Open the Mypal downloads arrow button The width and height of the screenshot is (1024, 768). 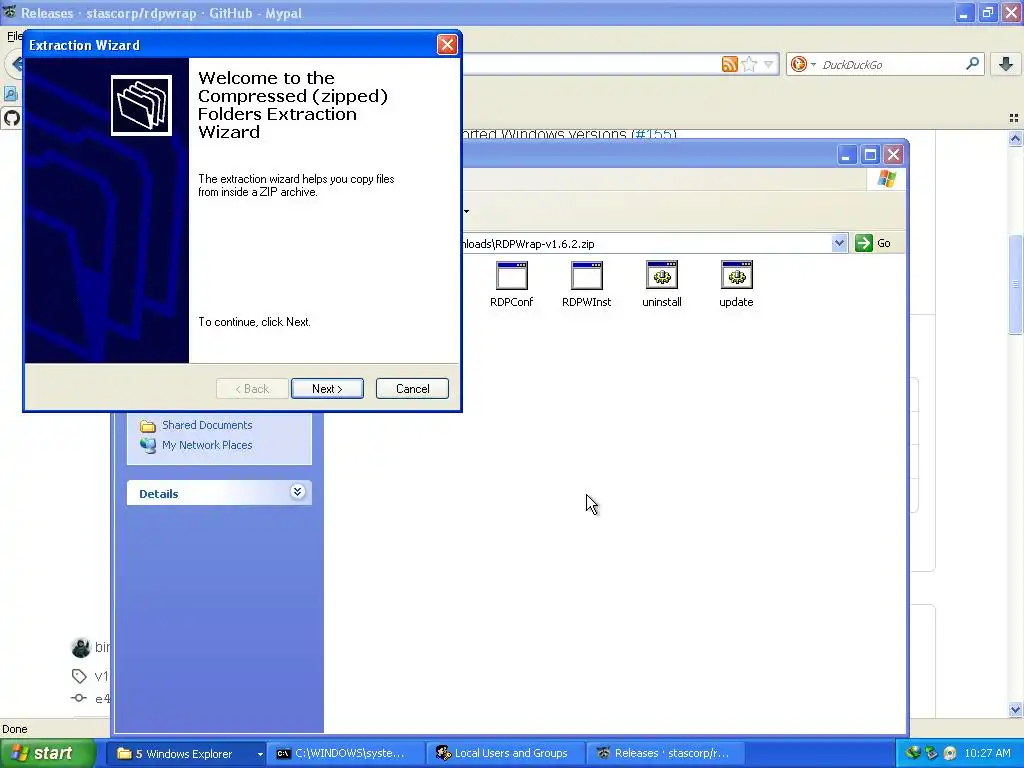(1006, 64)
